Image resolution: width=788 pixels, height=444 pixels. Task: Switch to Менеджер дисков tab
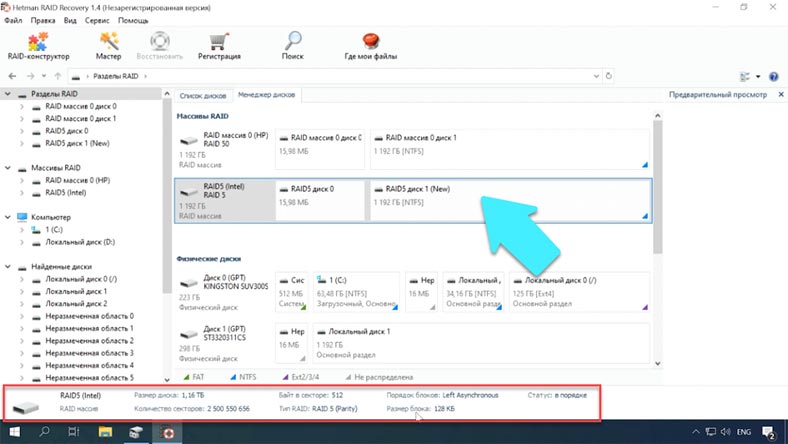266,95
